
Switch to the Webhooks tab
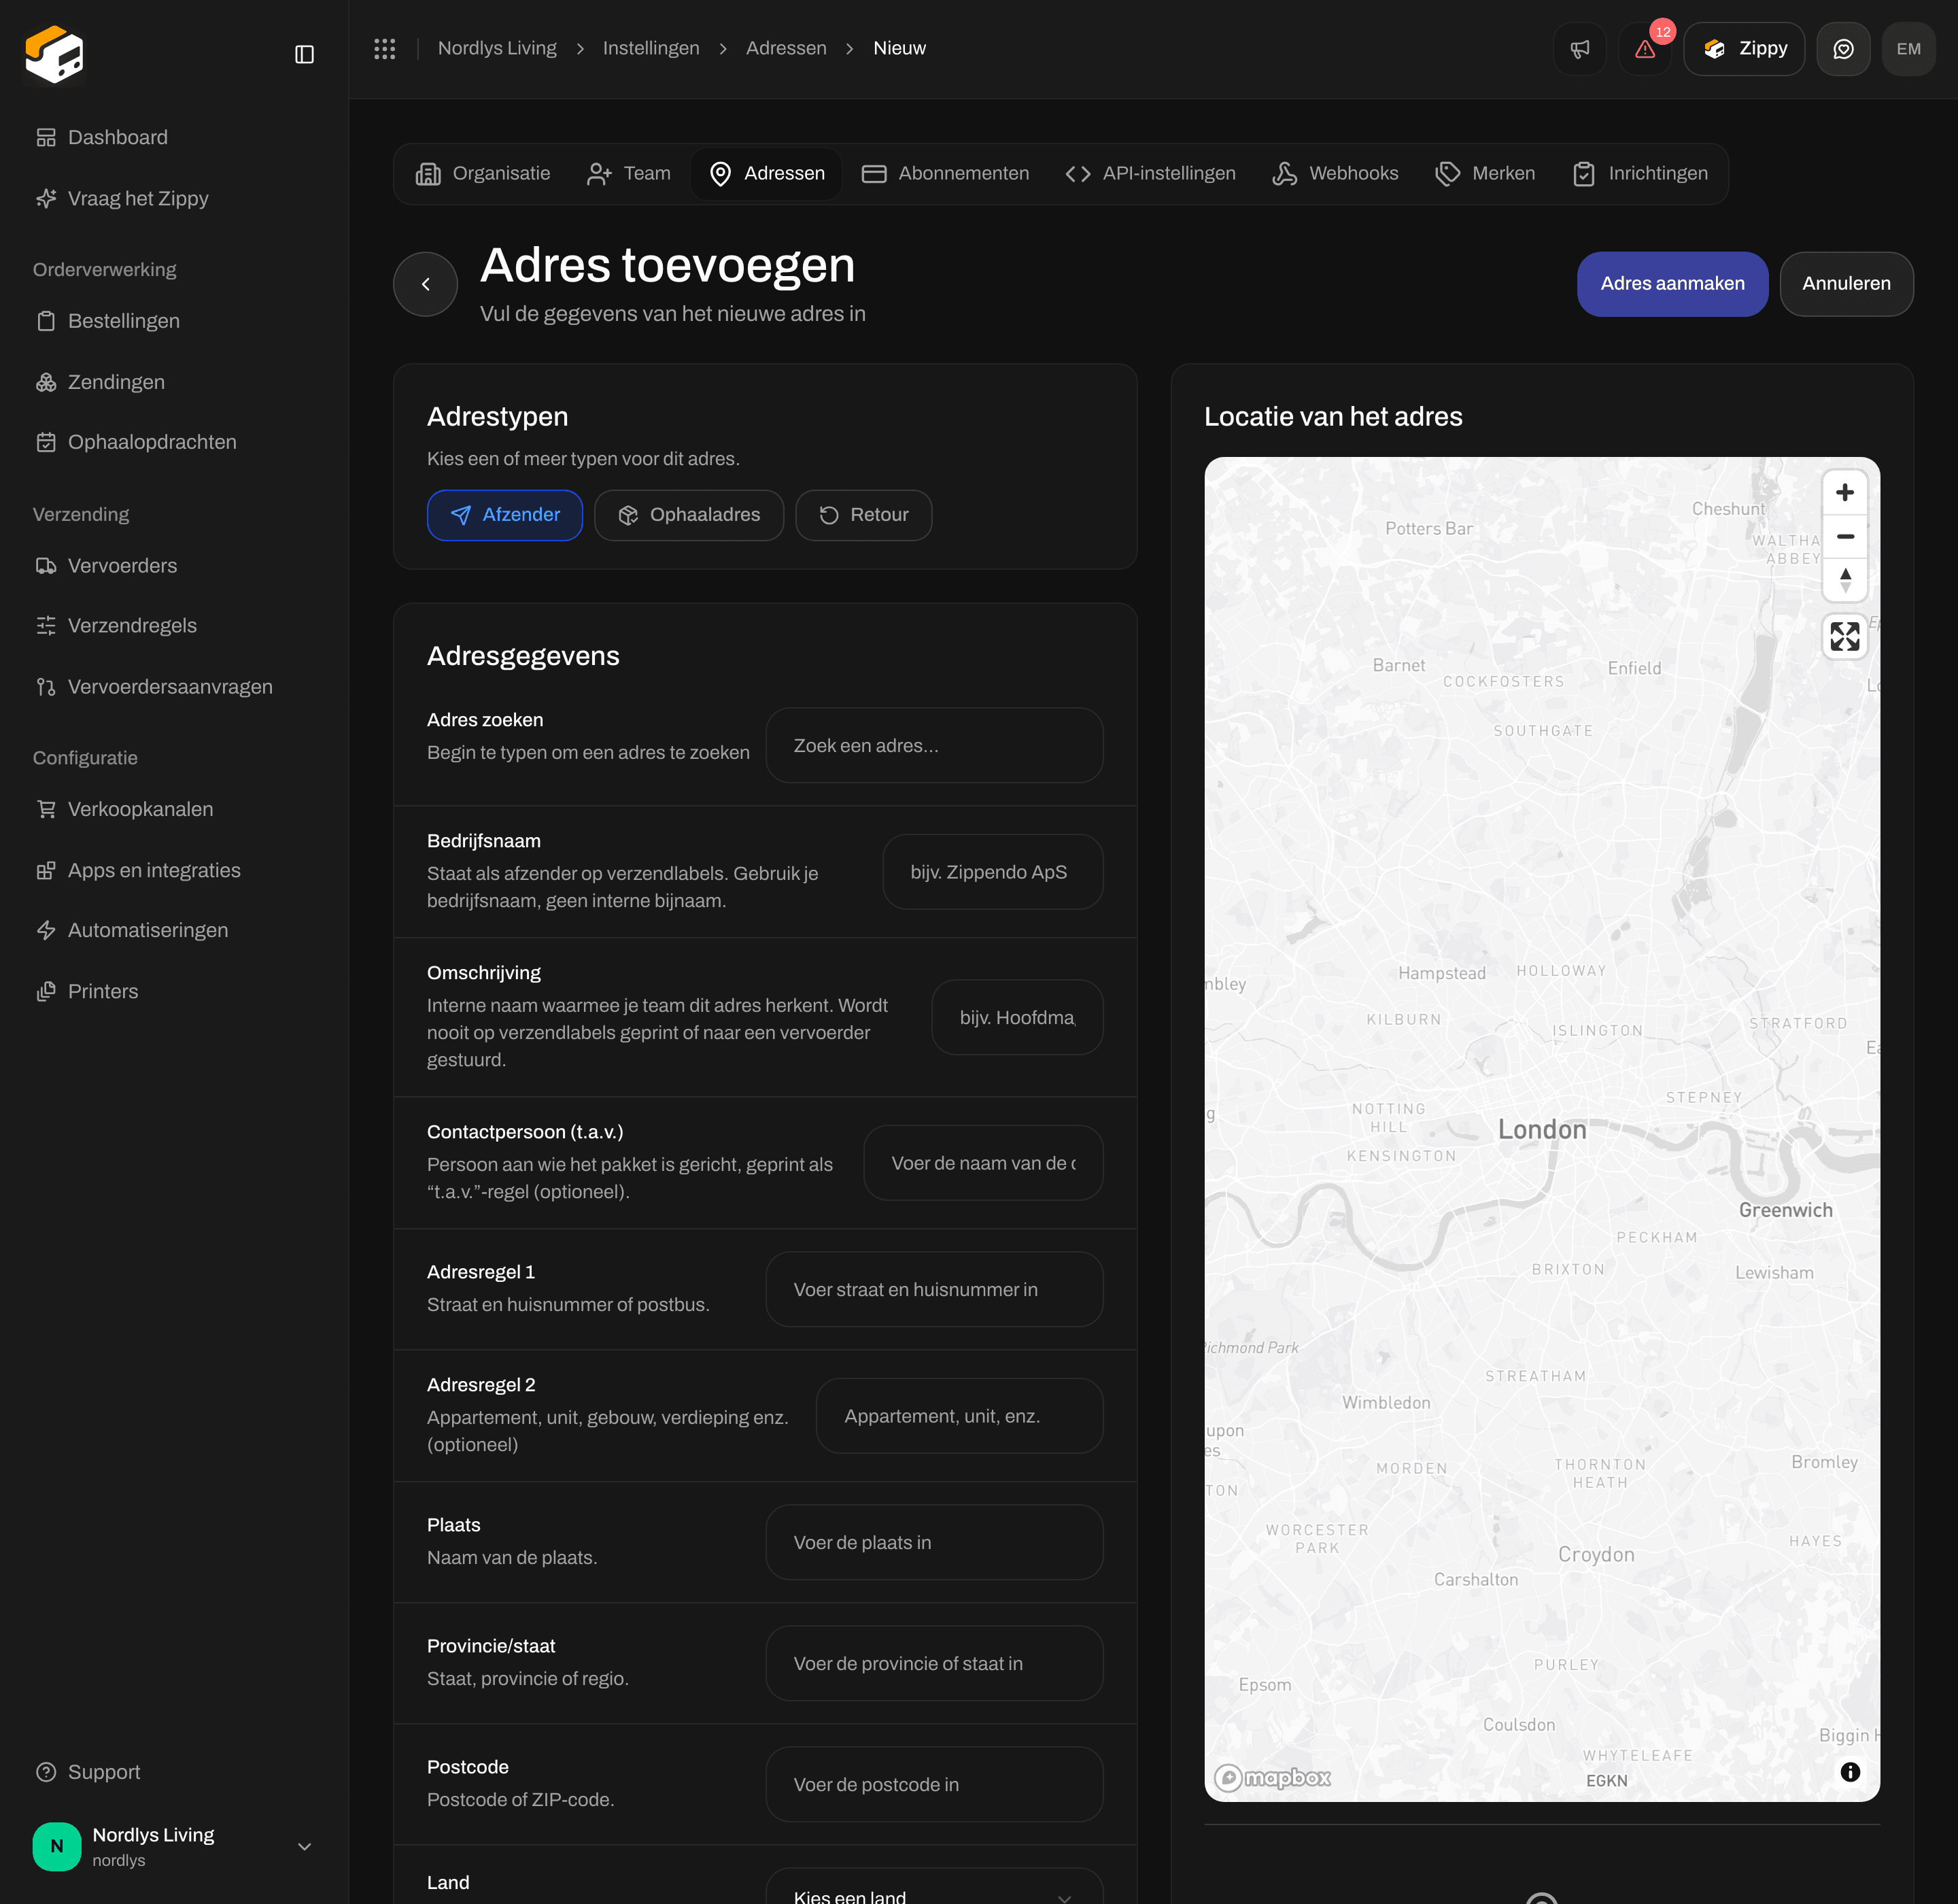(x=1335, y=174)
